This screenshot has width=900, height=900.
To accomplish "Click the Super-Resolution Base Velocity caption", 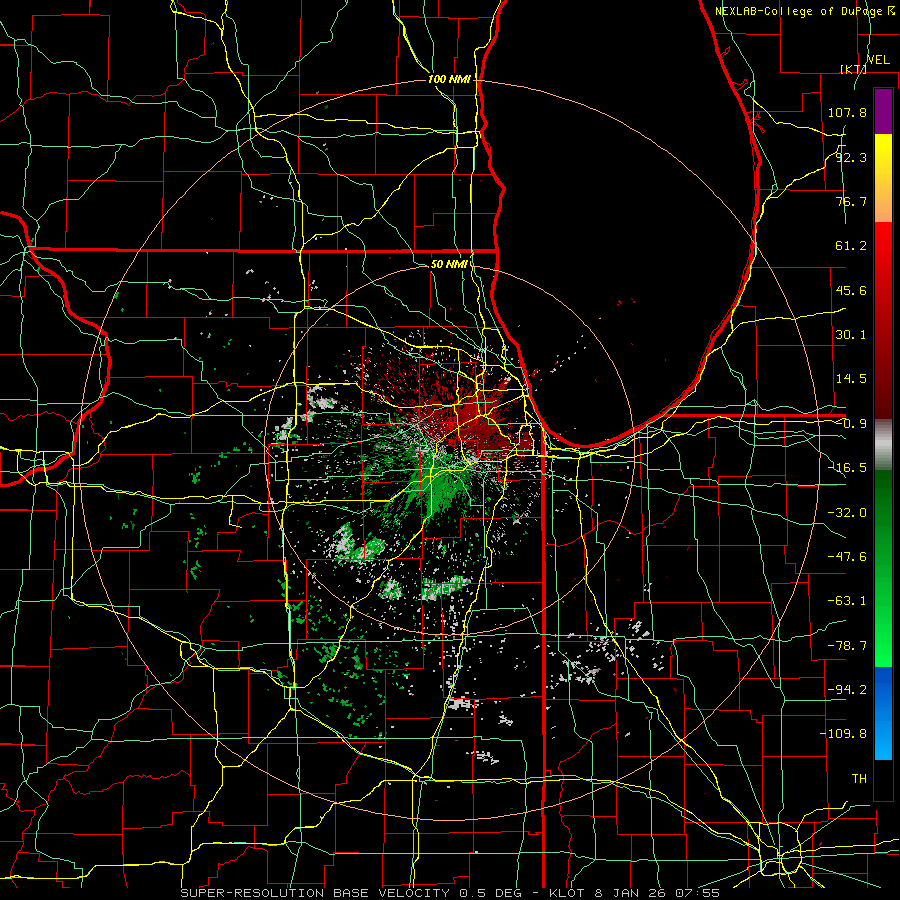I will click(x=449, y=893).
